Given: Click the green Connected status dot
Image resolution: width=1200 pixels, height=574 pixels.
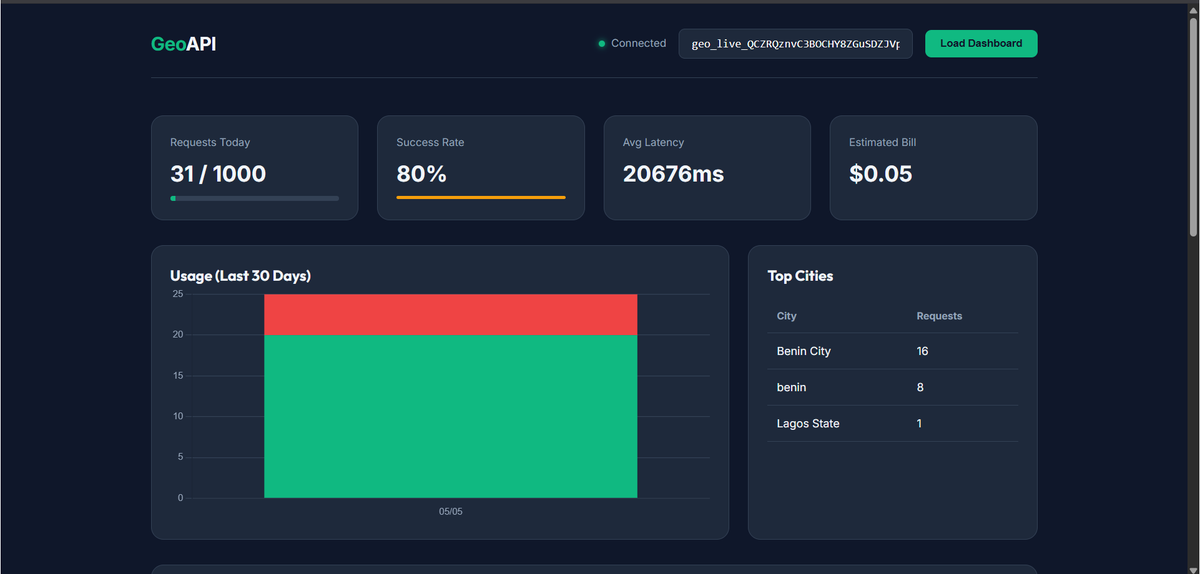Looking at the screenshot, I should (x=602, y=44).
